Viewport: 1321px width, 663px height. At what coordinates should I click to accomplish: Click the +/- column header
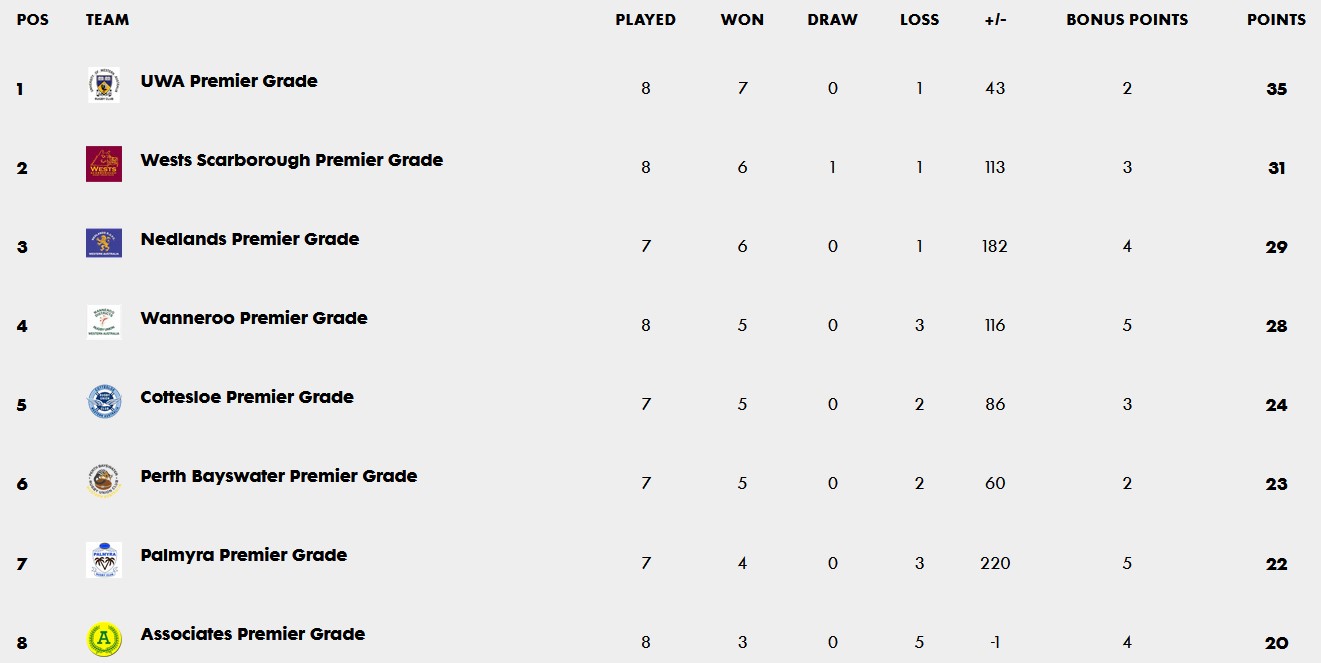pyautogui.click(x=995, y=20)
